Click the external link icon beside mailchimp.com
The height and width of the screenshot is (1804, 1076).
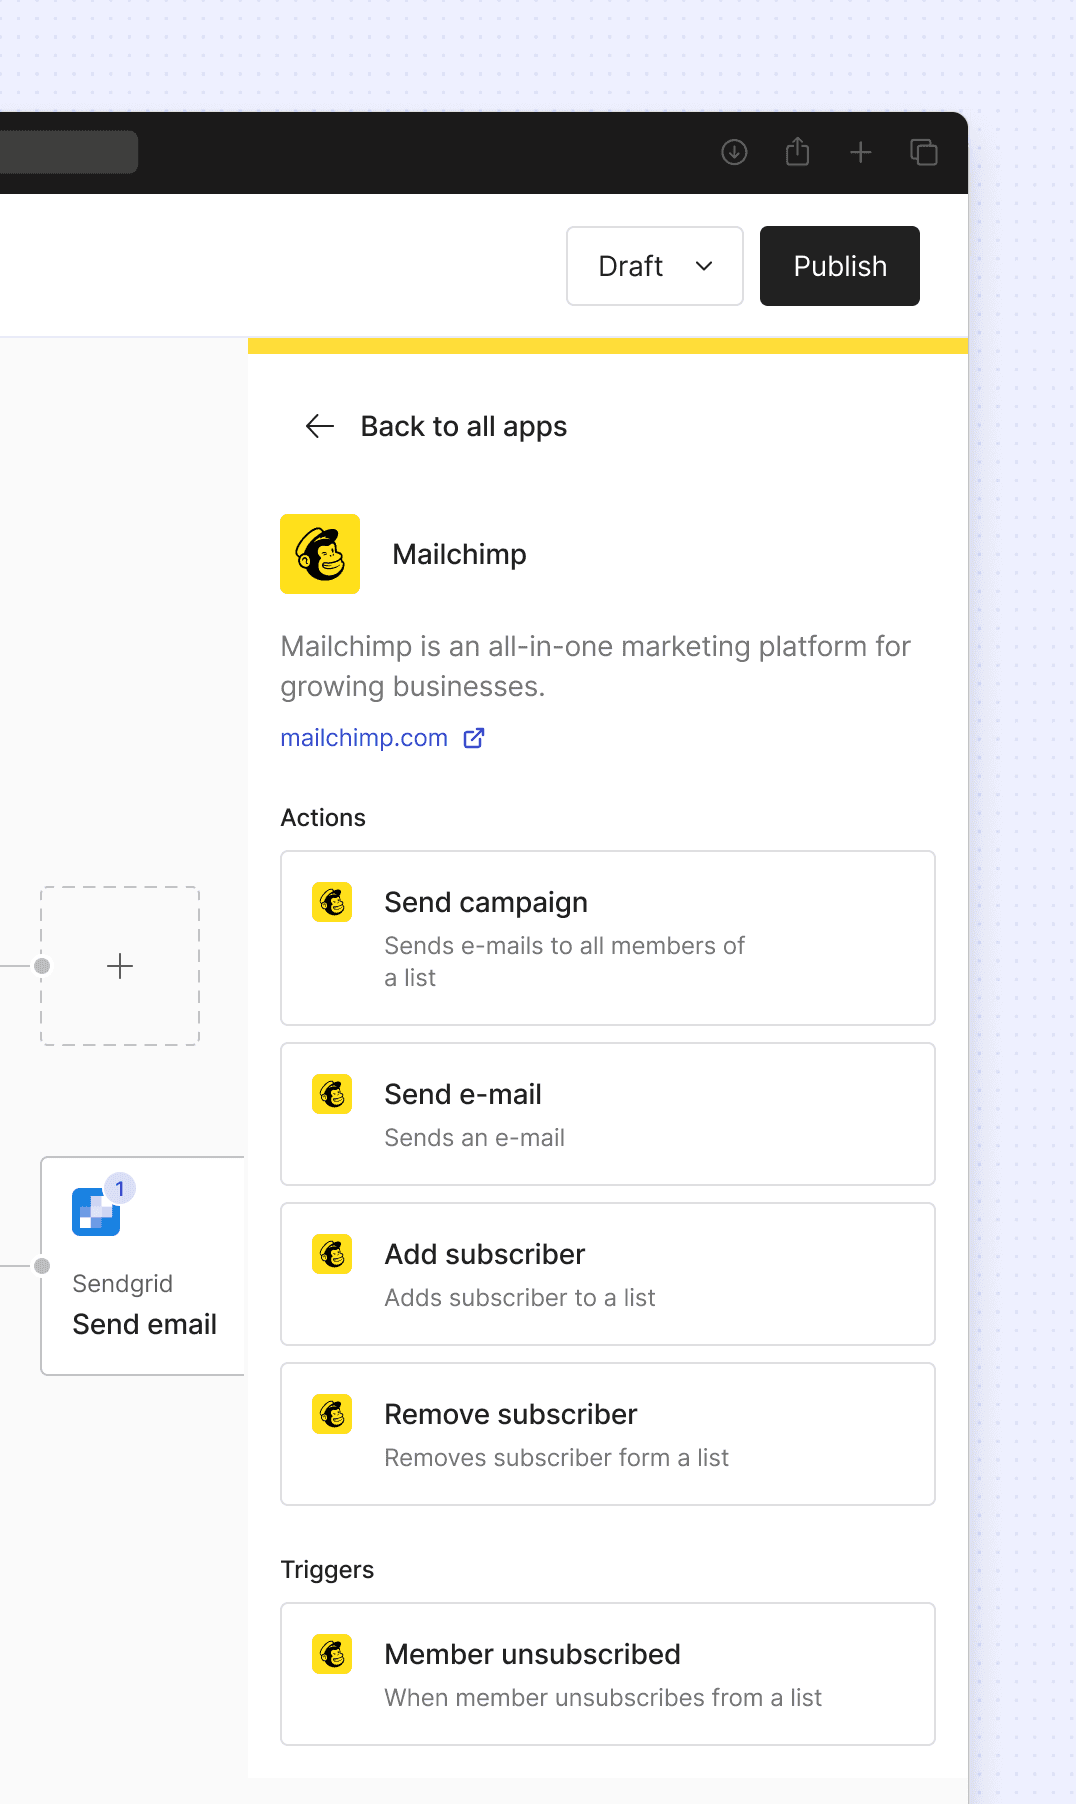point(474,738)
